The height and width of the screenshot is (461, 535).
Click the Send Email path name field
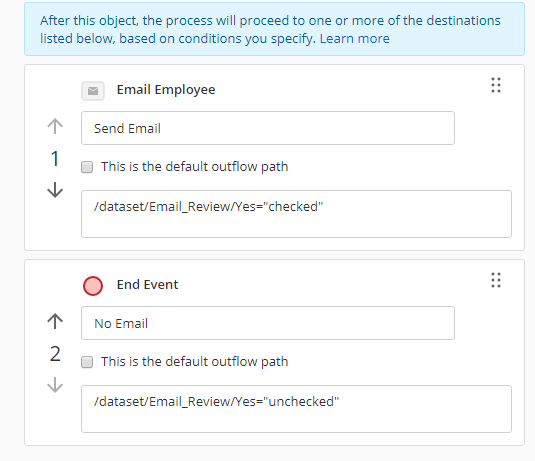[x=268, y=128]
